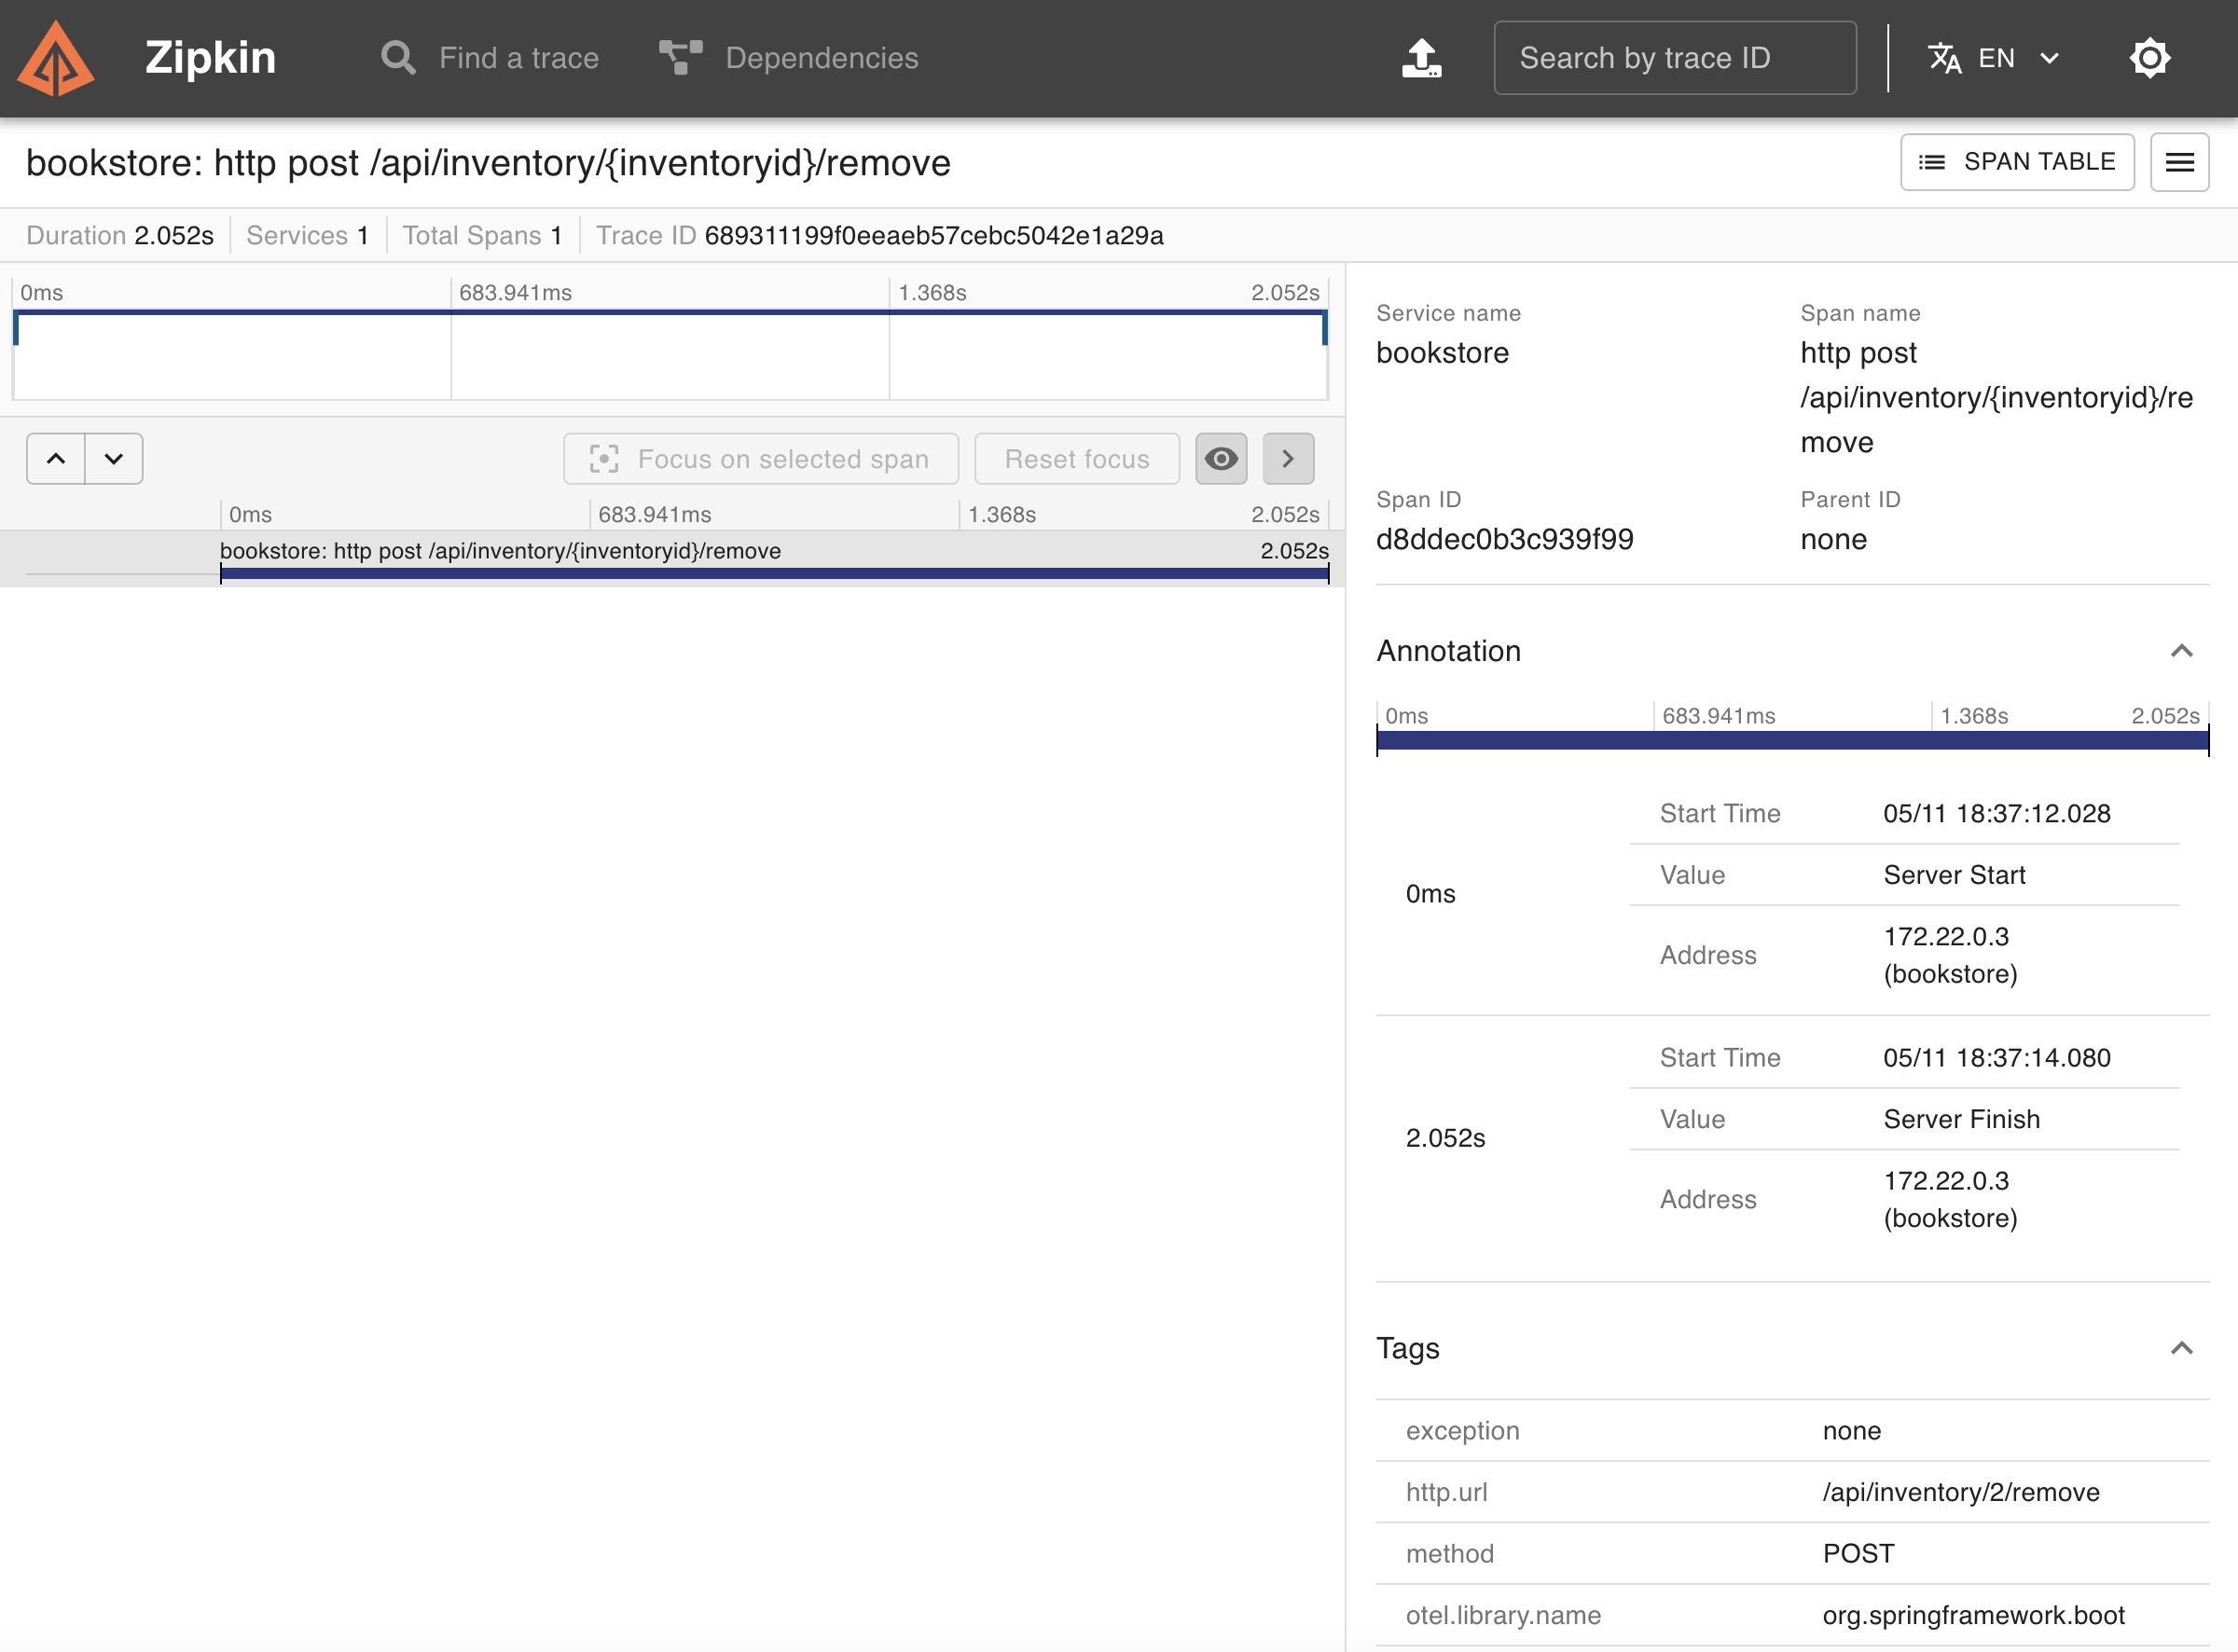Click the exception tag row

[x=1792, y=1431]
